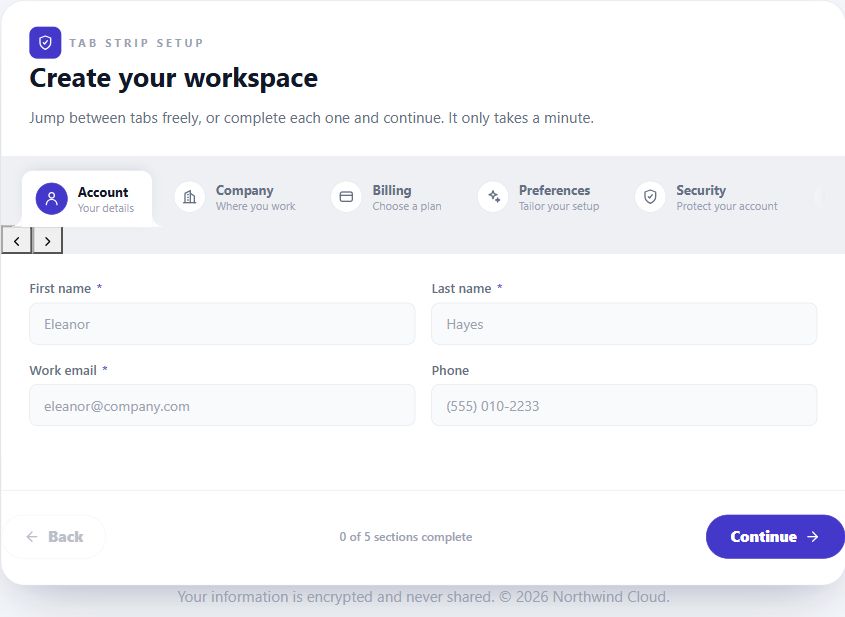Click the 'Last name' label
Viewport: 845px width, 617px height.
pos(461,289)
